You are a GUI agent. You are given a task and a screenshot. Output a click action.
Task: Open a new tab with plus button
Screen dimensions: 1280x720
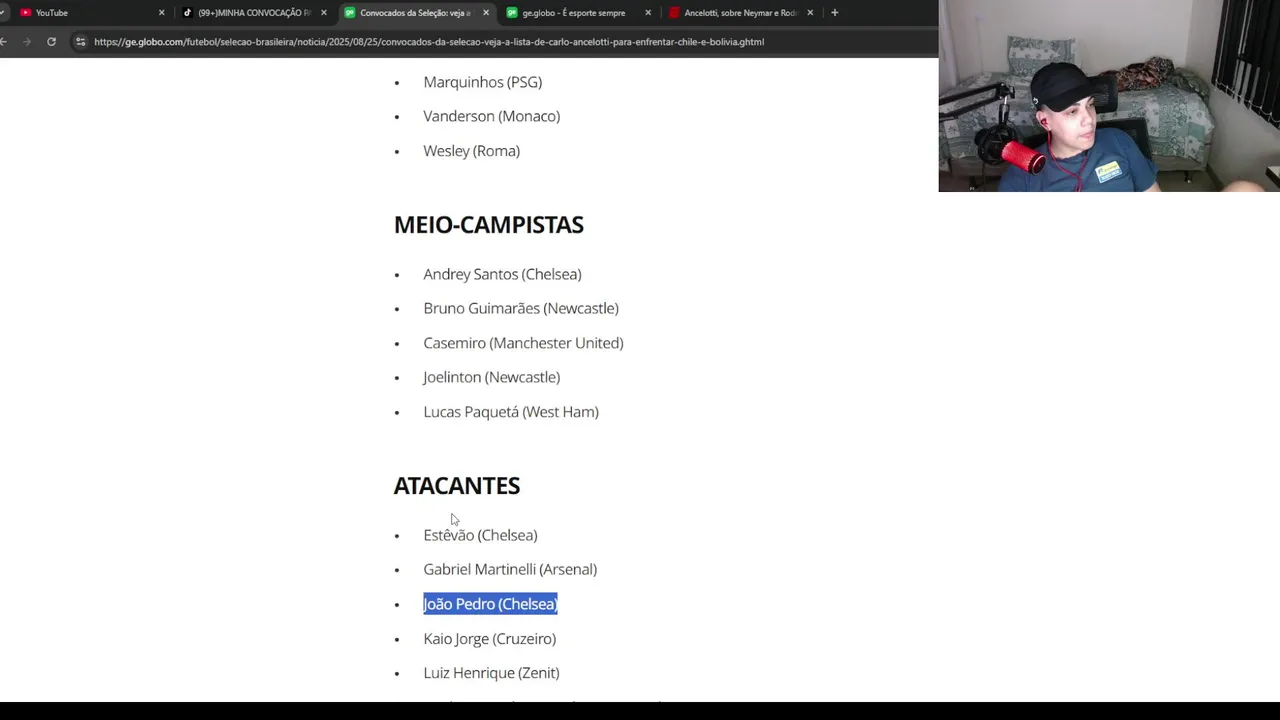pos(835,13)
